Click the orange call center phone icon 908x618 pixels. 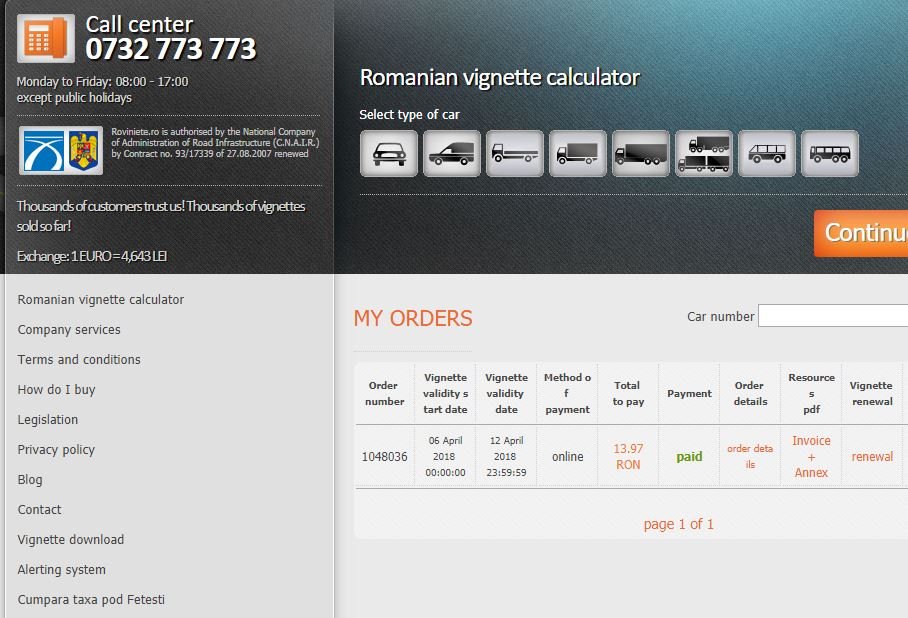click(45, 38)
